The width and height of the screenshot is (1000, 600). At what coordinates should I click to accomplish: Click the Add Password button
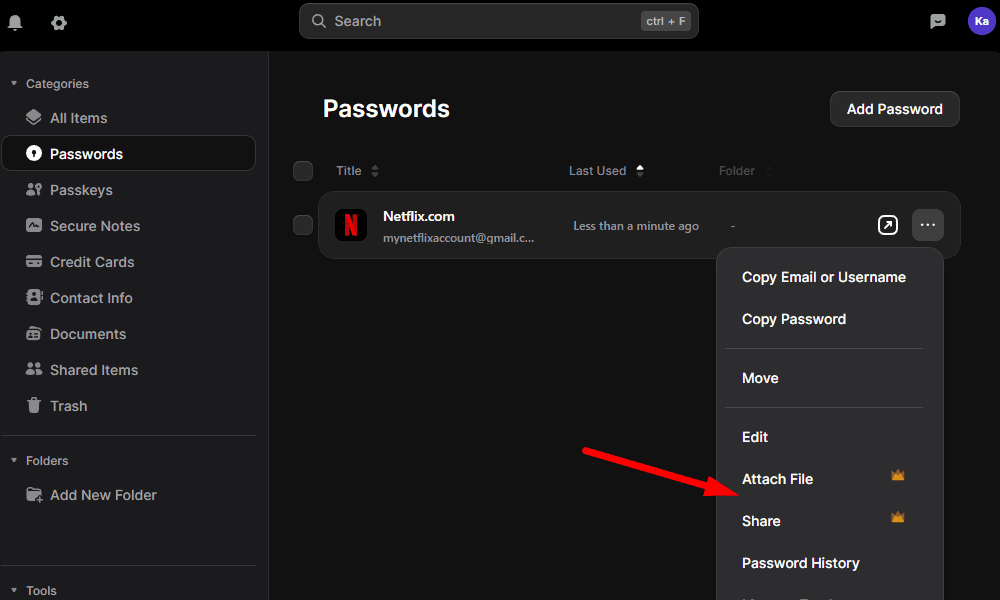pyautogui.click(x=894, y=109)
